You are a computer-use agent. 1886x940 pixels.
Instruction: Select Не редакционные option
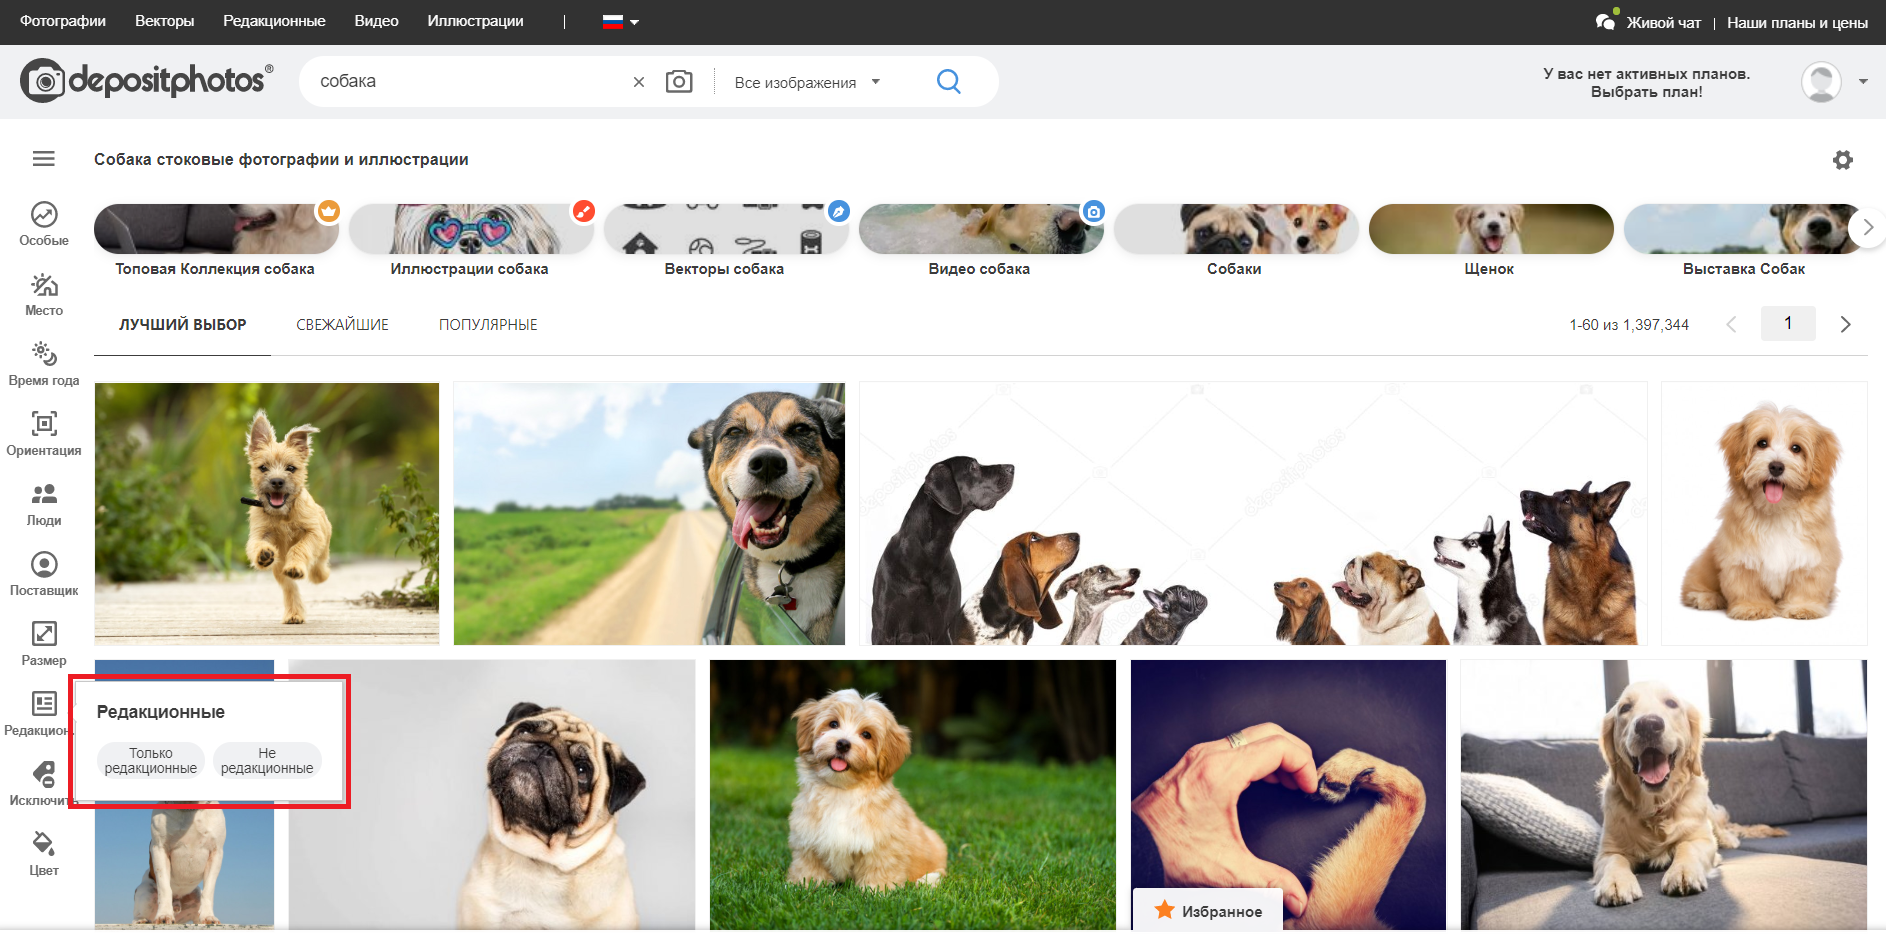tap(267, 761)
